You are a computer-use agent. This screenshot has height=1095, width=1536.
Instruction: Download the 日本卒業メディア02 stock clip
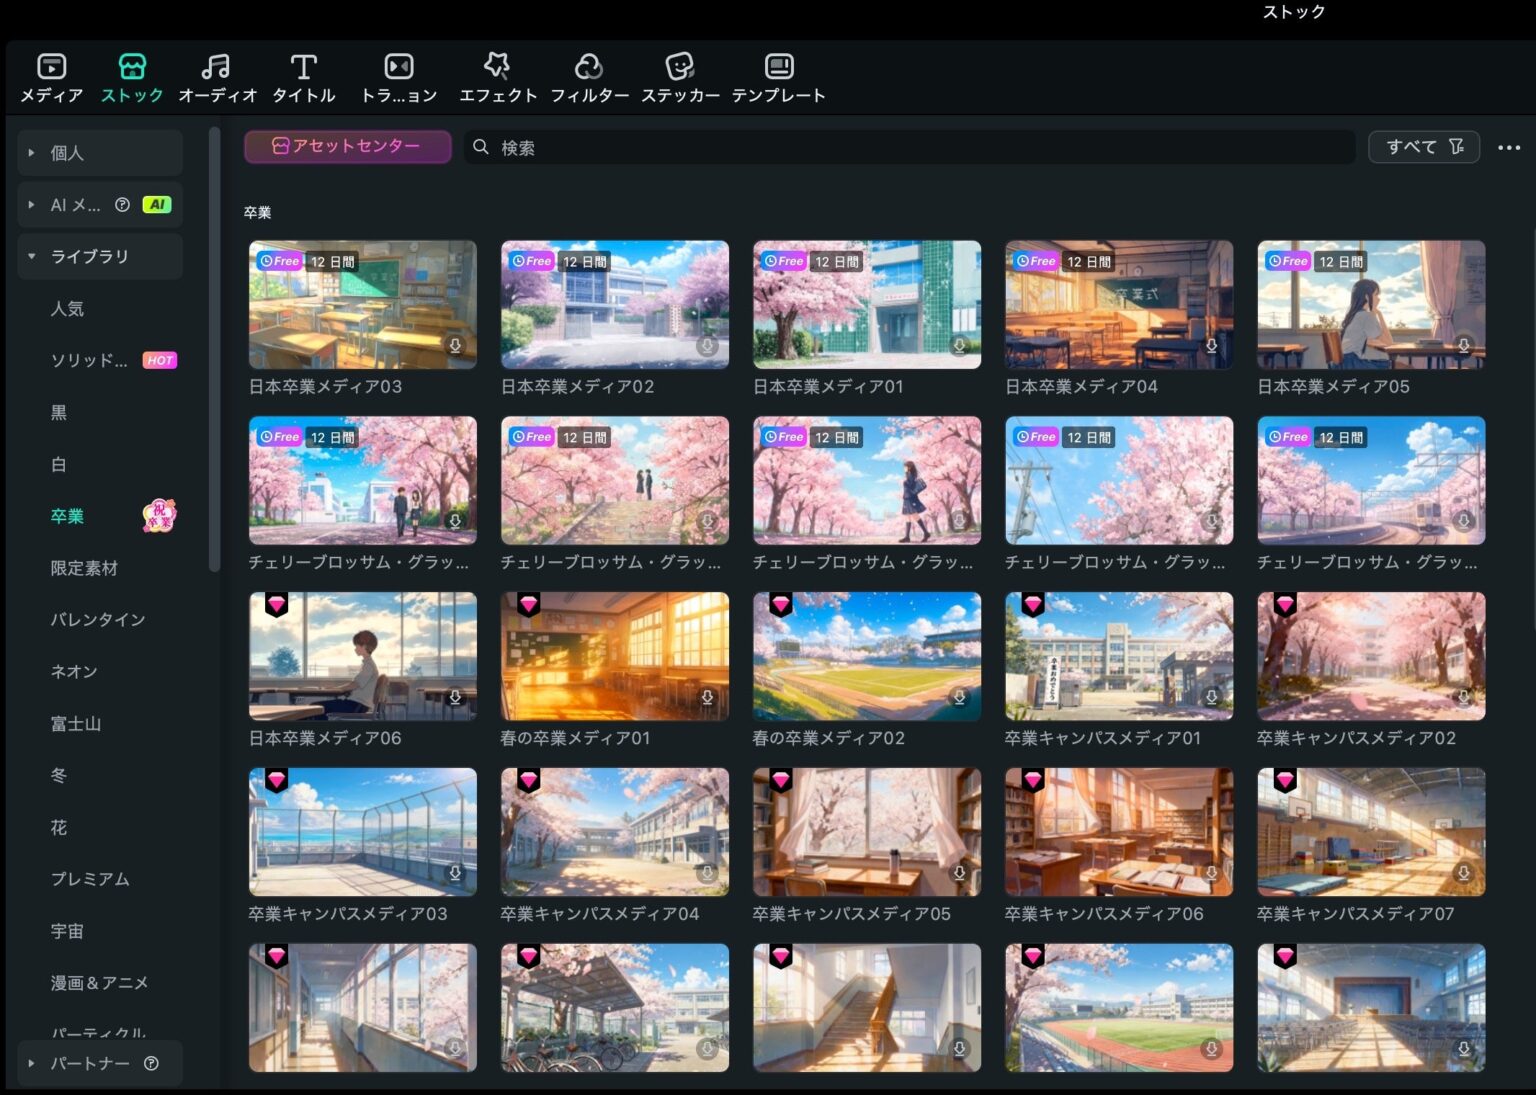click(708, 345)
